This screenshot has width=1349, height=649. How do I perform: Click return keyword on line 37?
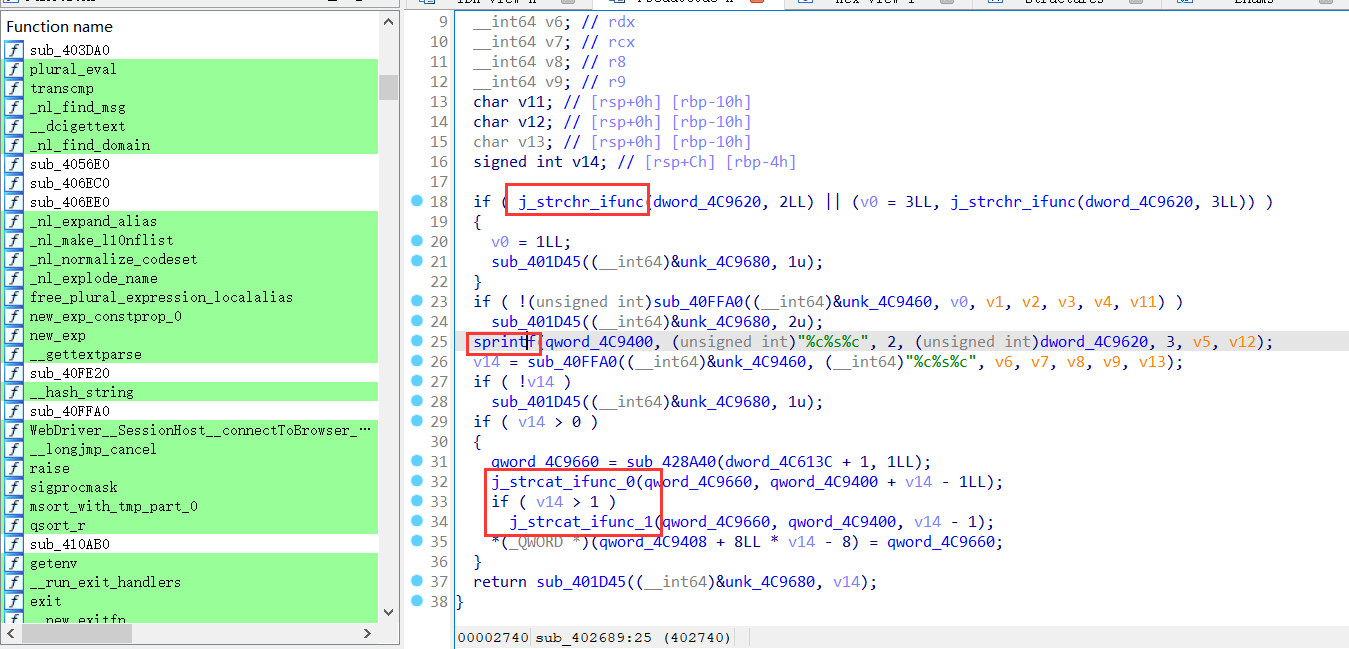(500, 581)
